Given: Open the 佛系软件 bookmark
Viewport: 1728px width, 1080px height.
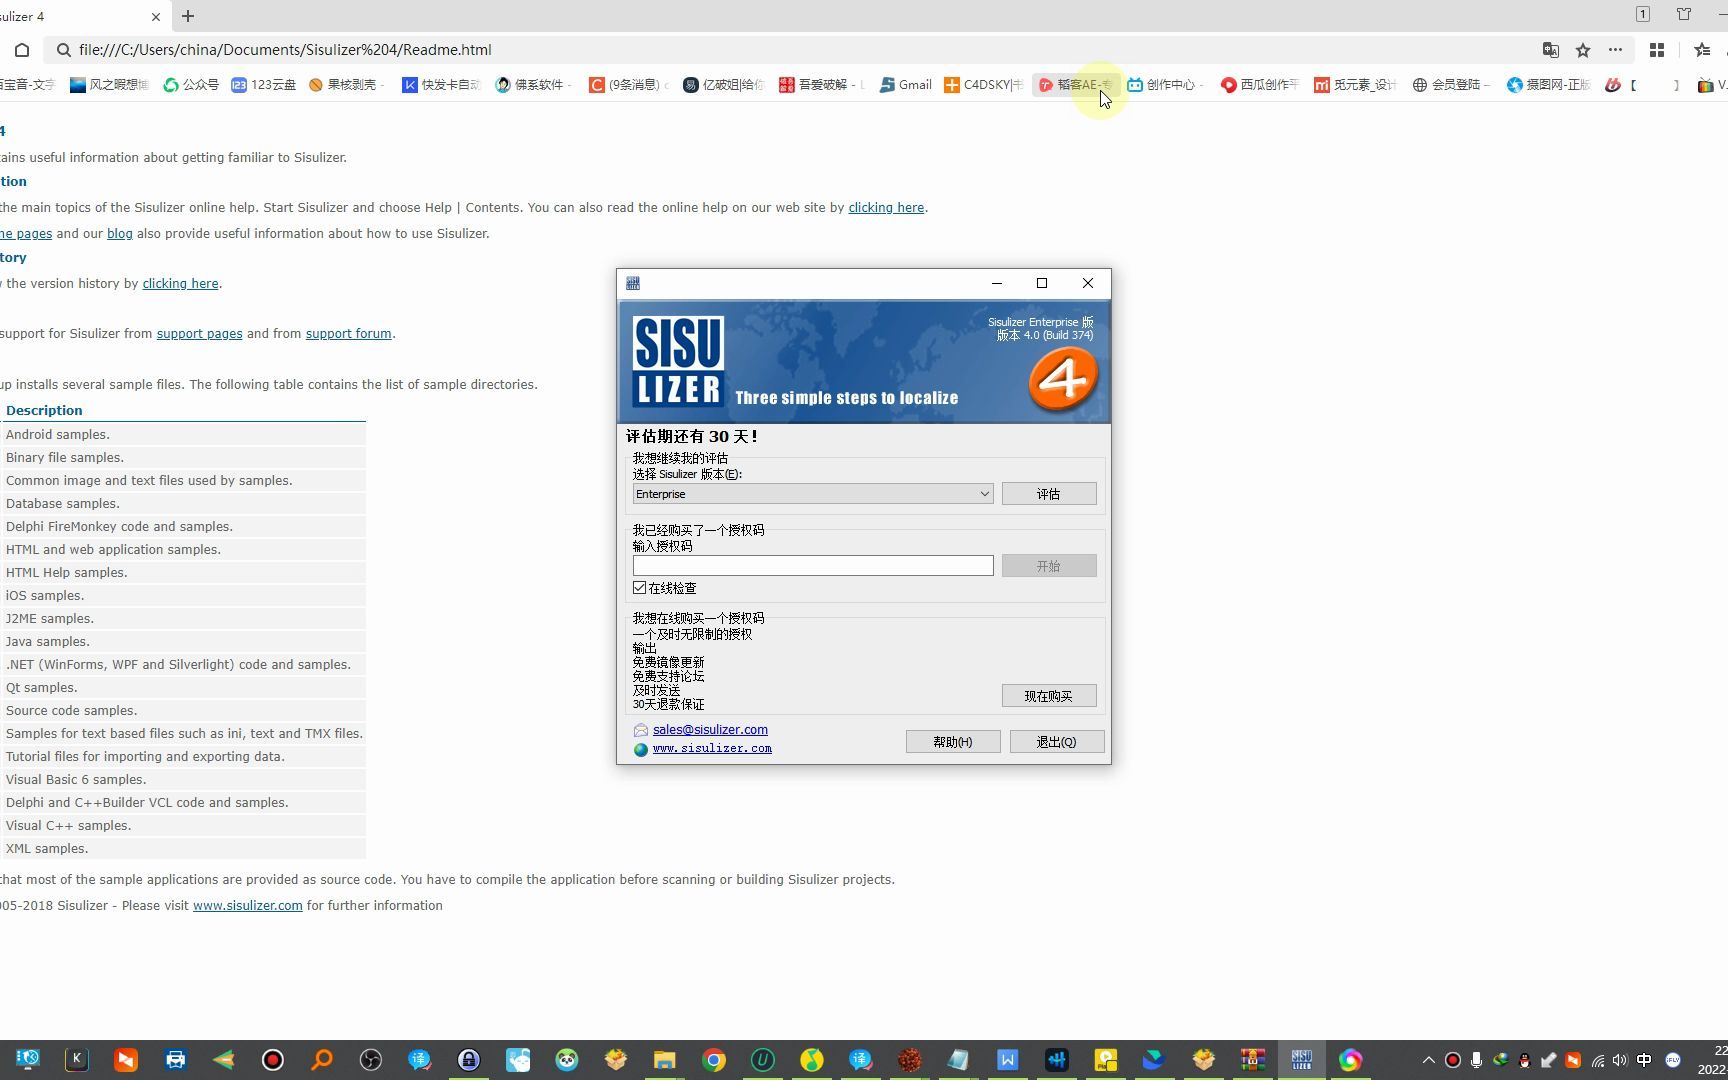Looking at the screenshot, I should (531, 85).
